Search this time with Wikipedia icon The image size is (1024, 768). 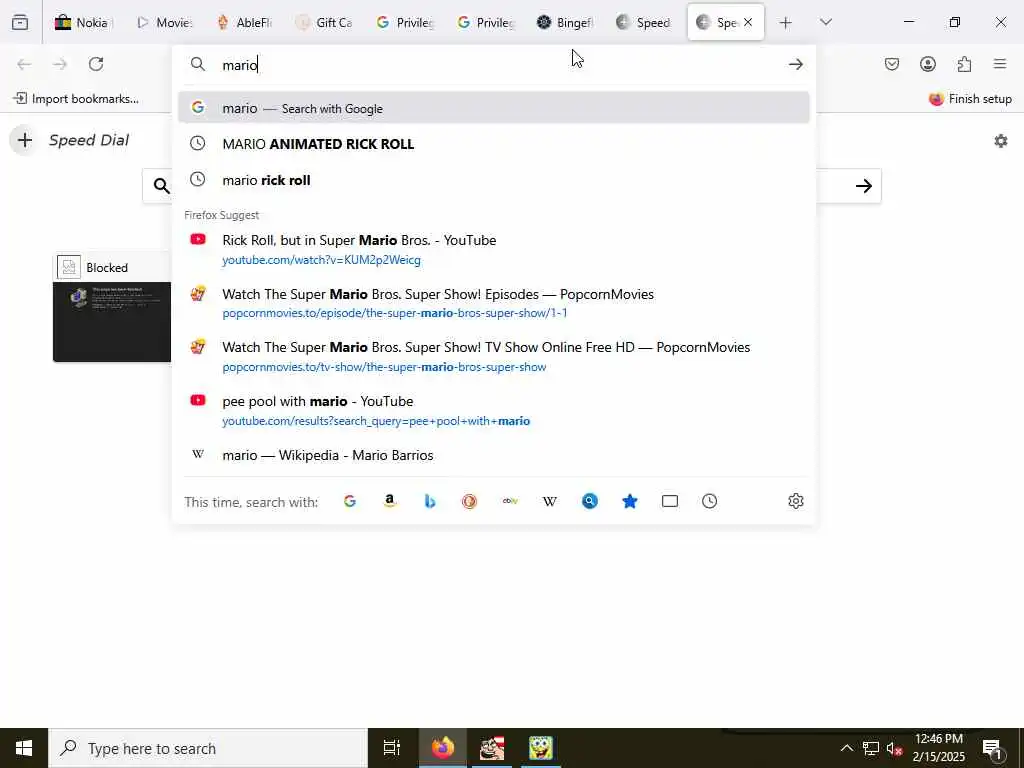pyautogui.click(x=550, y=502)
